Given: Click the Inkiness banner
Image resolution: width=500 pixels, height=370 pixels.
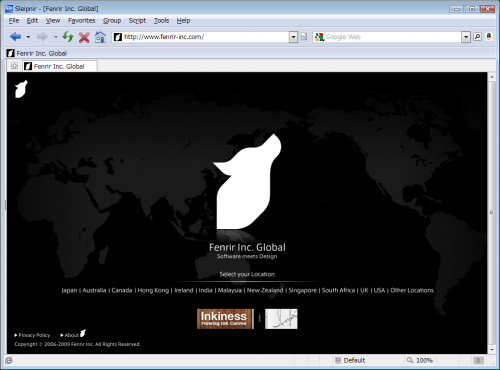Looking at the screenshot, I should point(225,319).
